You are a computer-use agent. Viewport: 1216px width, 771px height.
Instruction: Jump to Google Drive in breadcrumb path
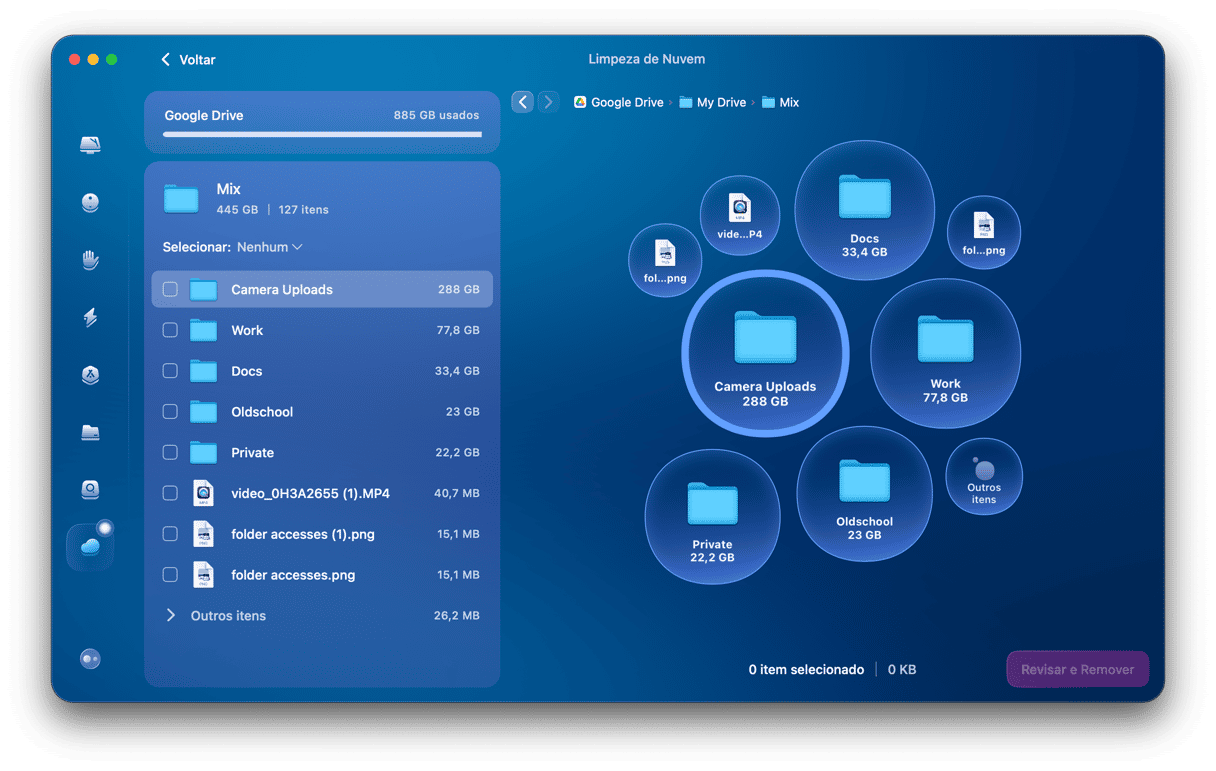coord(626,102)
